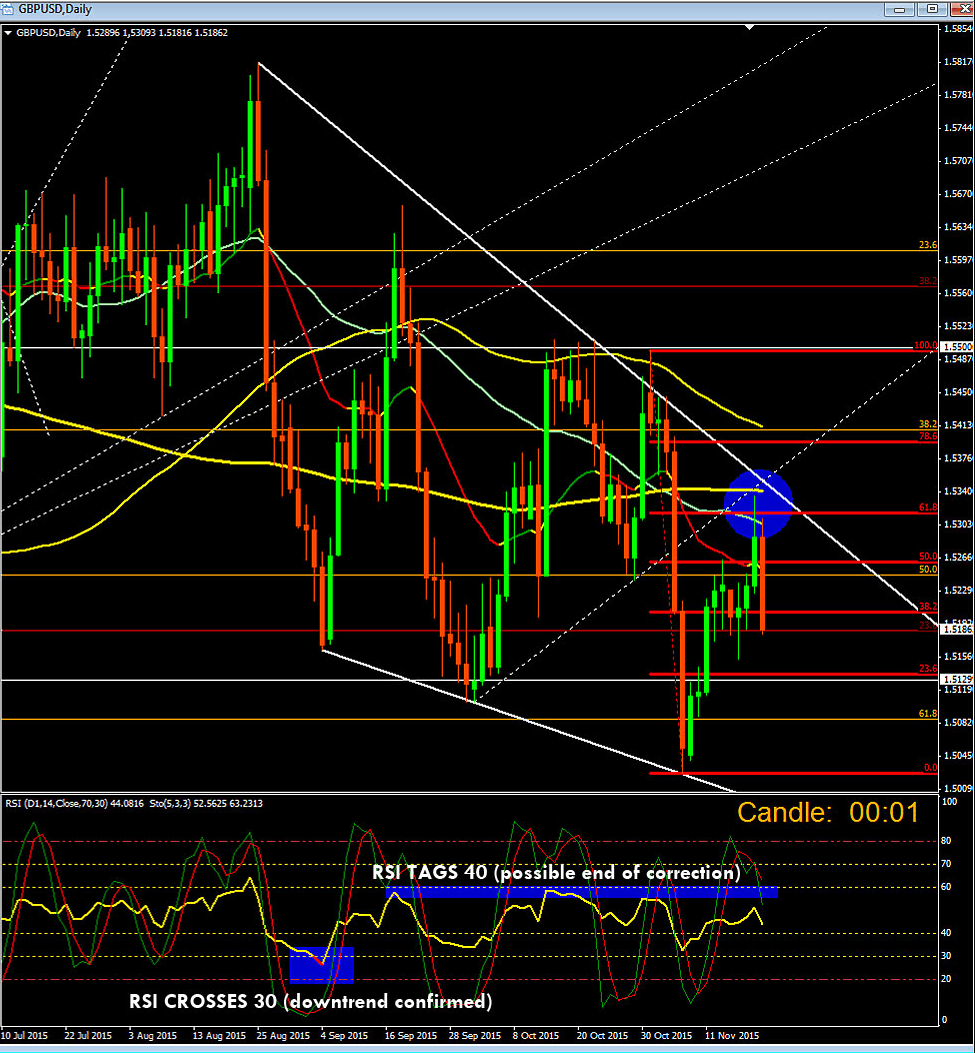
Task: Select the 61.8 Fibonacci retracement label
Action: [x=930, y=507]
